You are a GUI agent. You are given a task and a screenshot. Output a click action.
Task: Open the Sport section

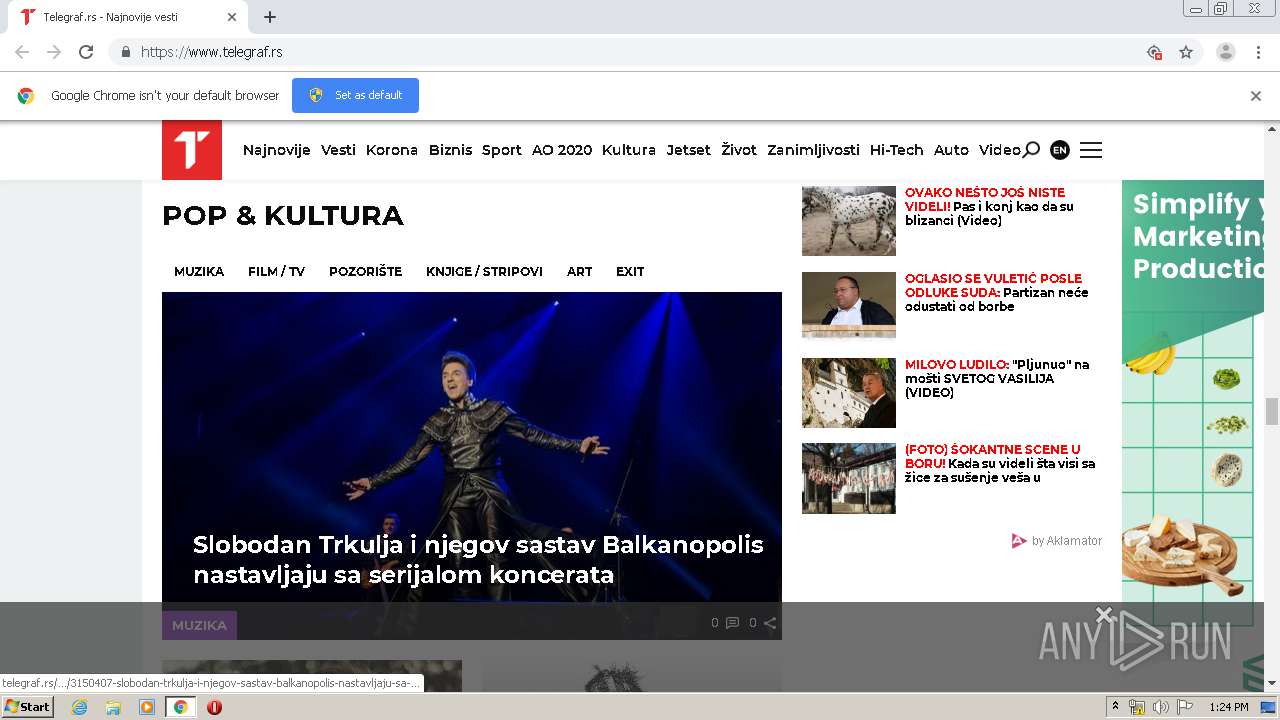point(502,150)
